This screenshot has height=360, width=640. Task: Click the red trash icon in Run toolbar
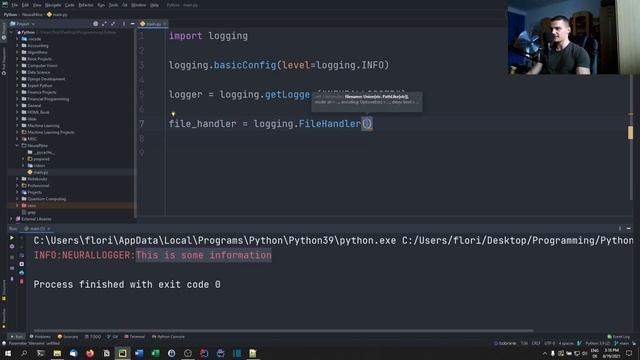[22, 282]
